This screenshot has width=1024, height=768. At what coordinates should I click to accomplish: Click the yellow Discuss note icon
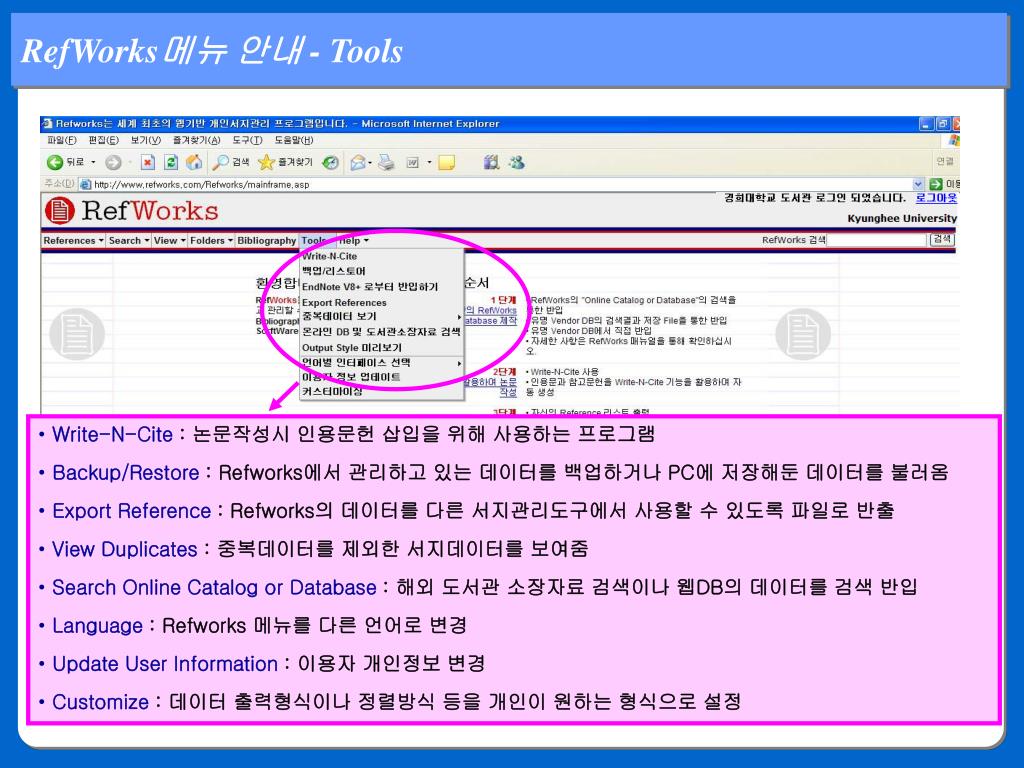pos(447,163)
